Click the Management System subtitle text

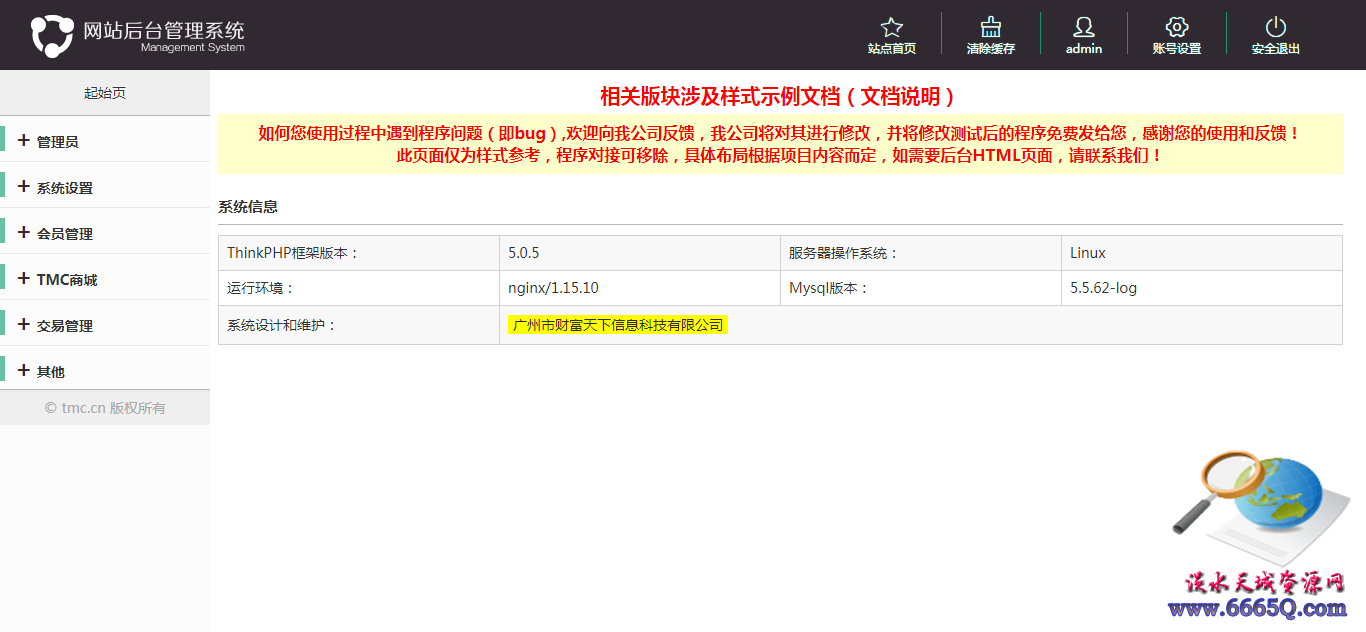point(192,48)
